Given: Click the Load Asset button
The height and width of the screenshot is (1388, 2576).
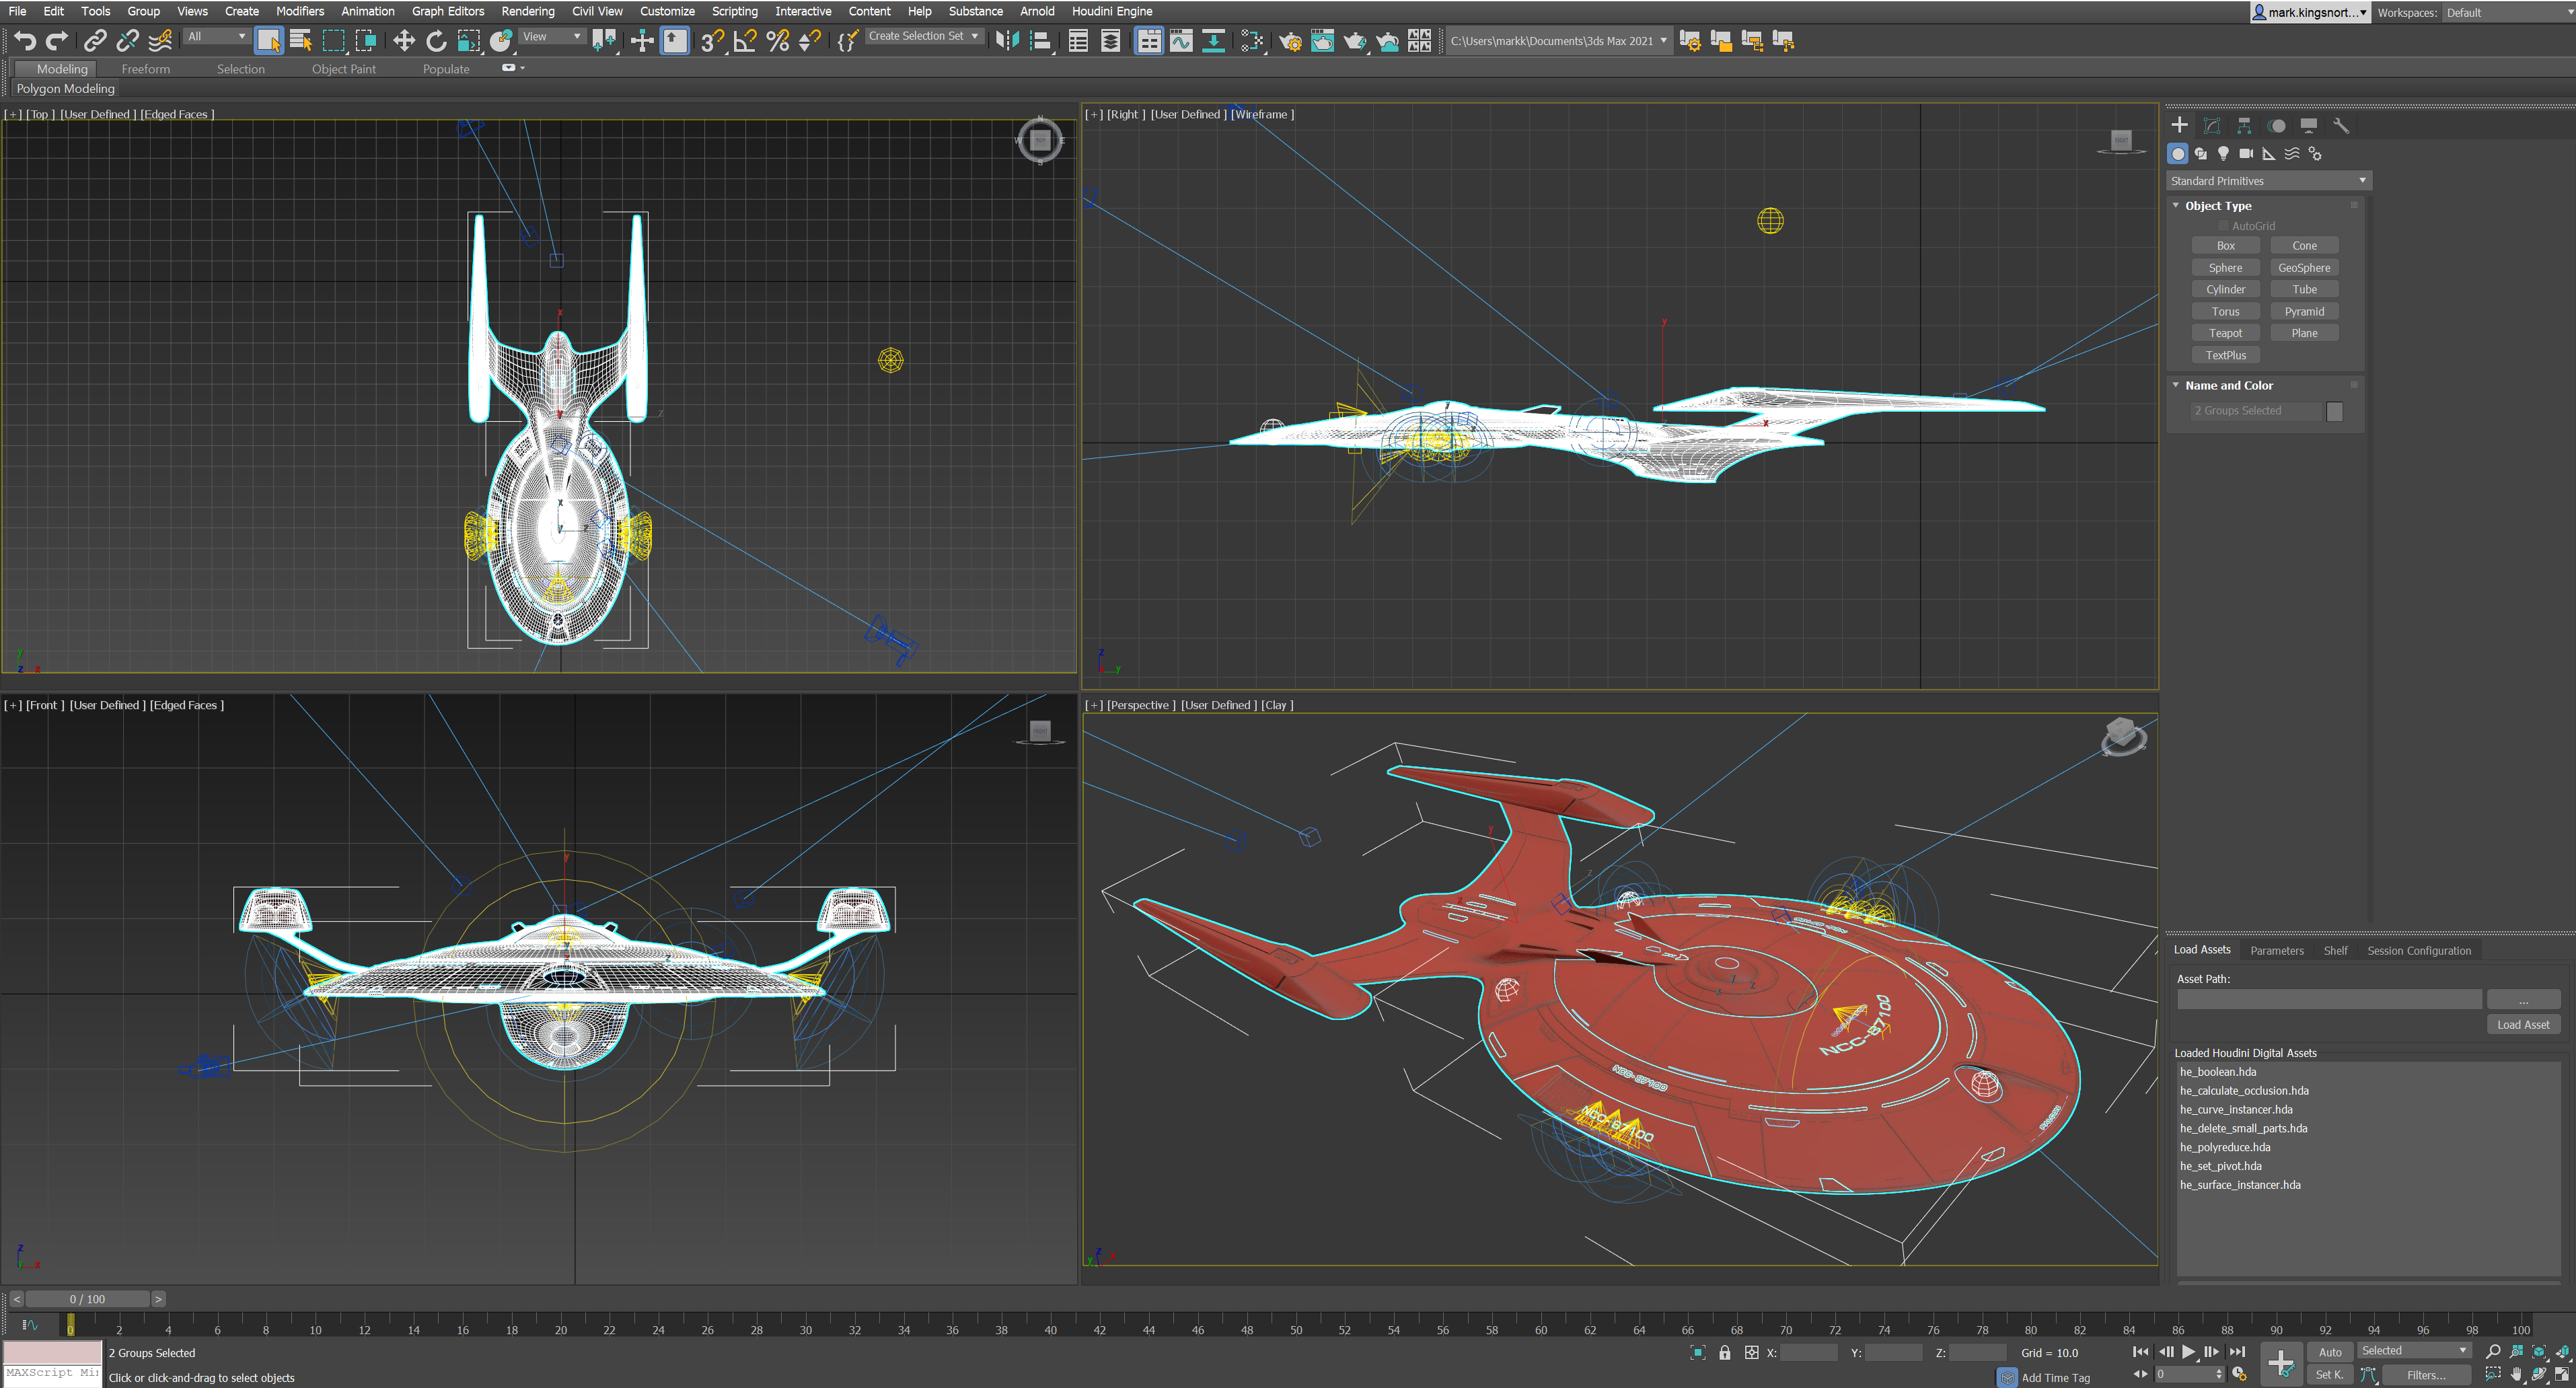Looking at the screenshot, I should coord(2522,1025).
